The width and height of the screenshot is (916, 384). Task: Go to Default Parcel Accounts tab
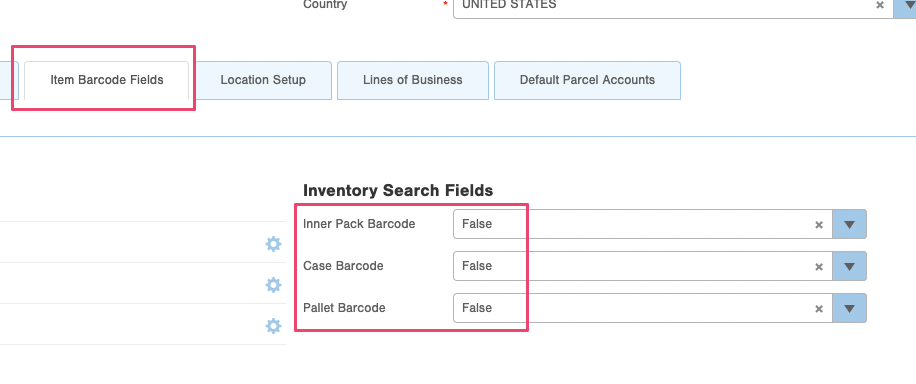(587, 80)
